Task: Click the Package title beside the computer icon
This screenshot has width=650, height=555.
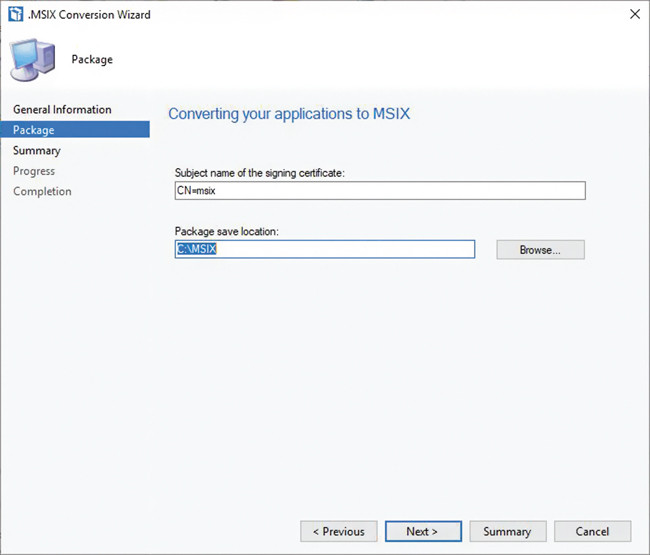Action: (x=92, y=60)
